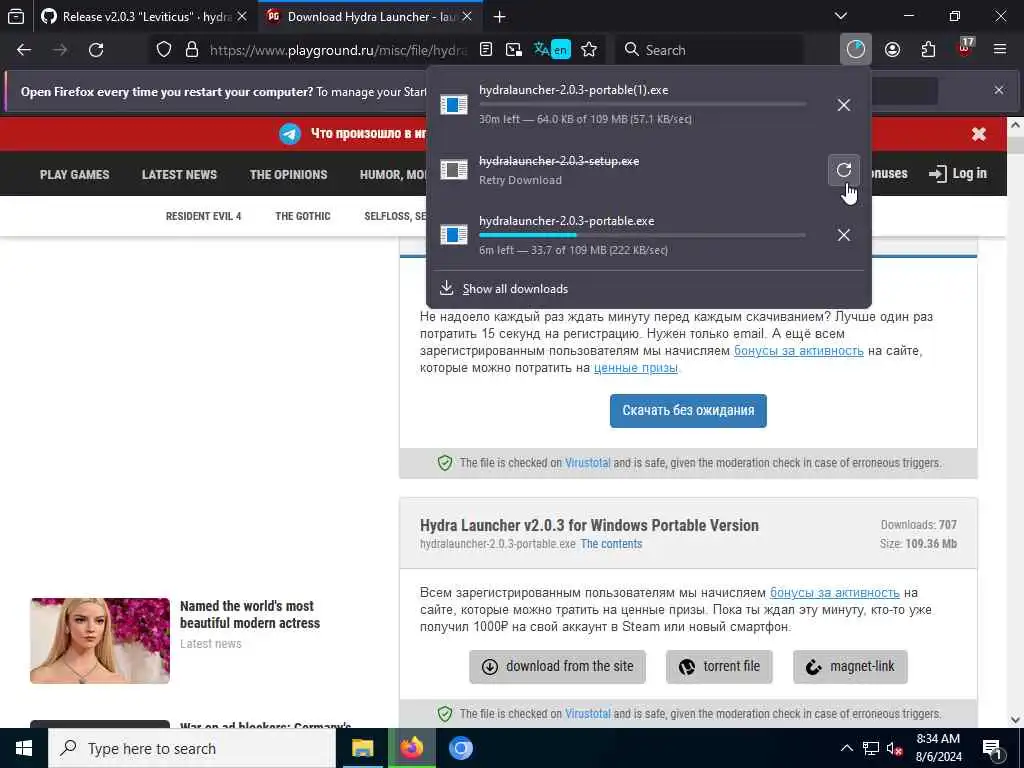Image resolution: width=1024 pixels, height=768 pixels.
Task: Click the blue Скачать без ожидания button
Action: [x=688, y=411]
